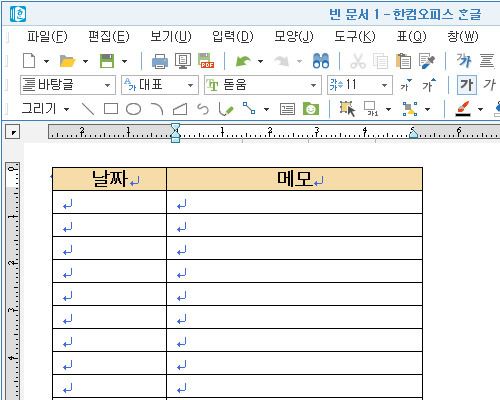Click the right indent marker on ruler
This screenshot has width=500, height=400.
[413, 134]
